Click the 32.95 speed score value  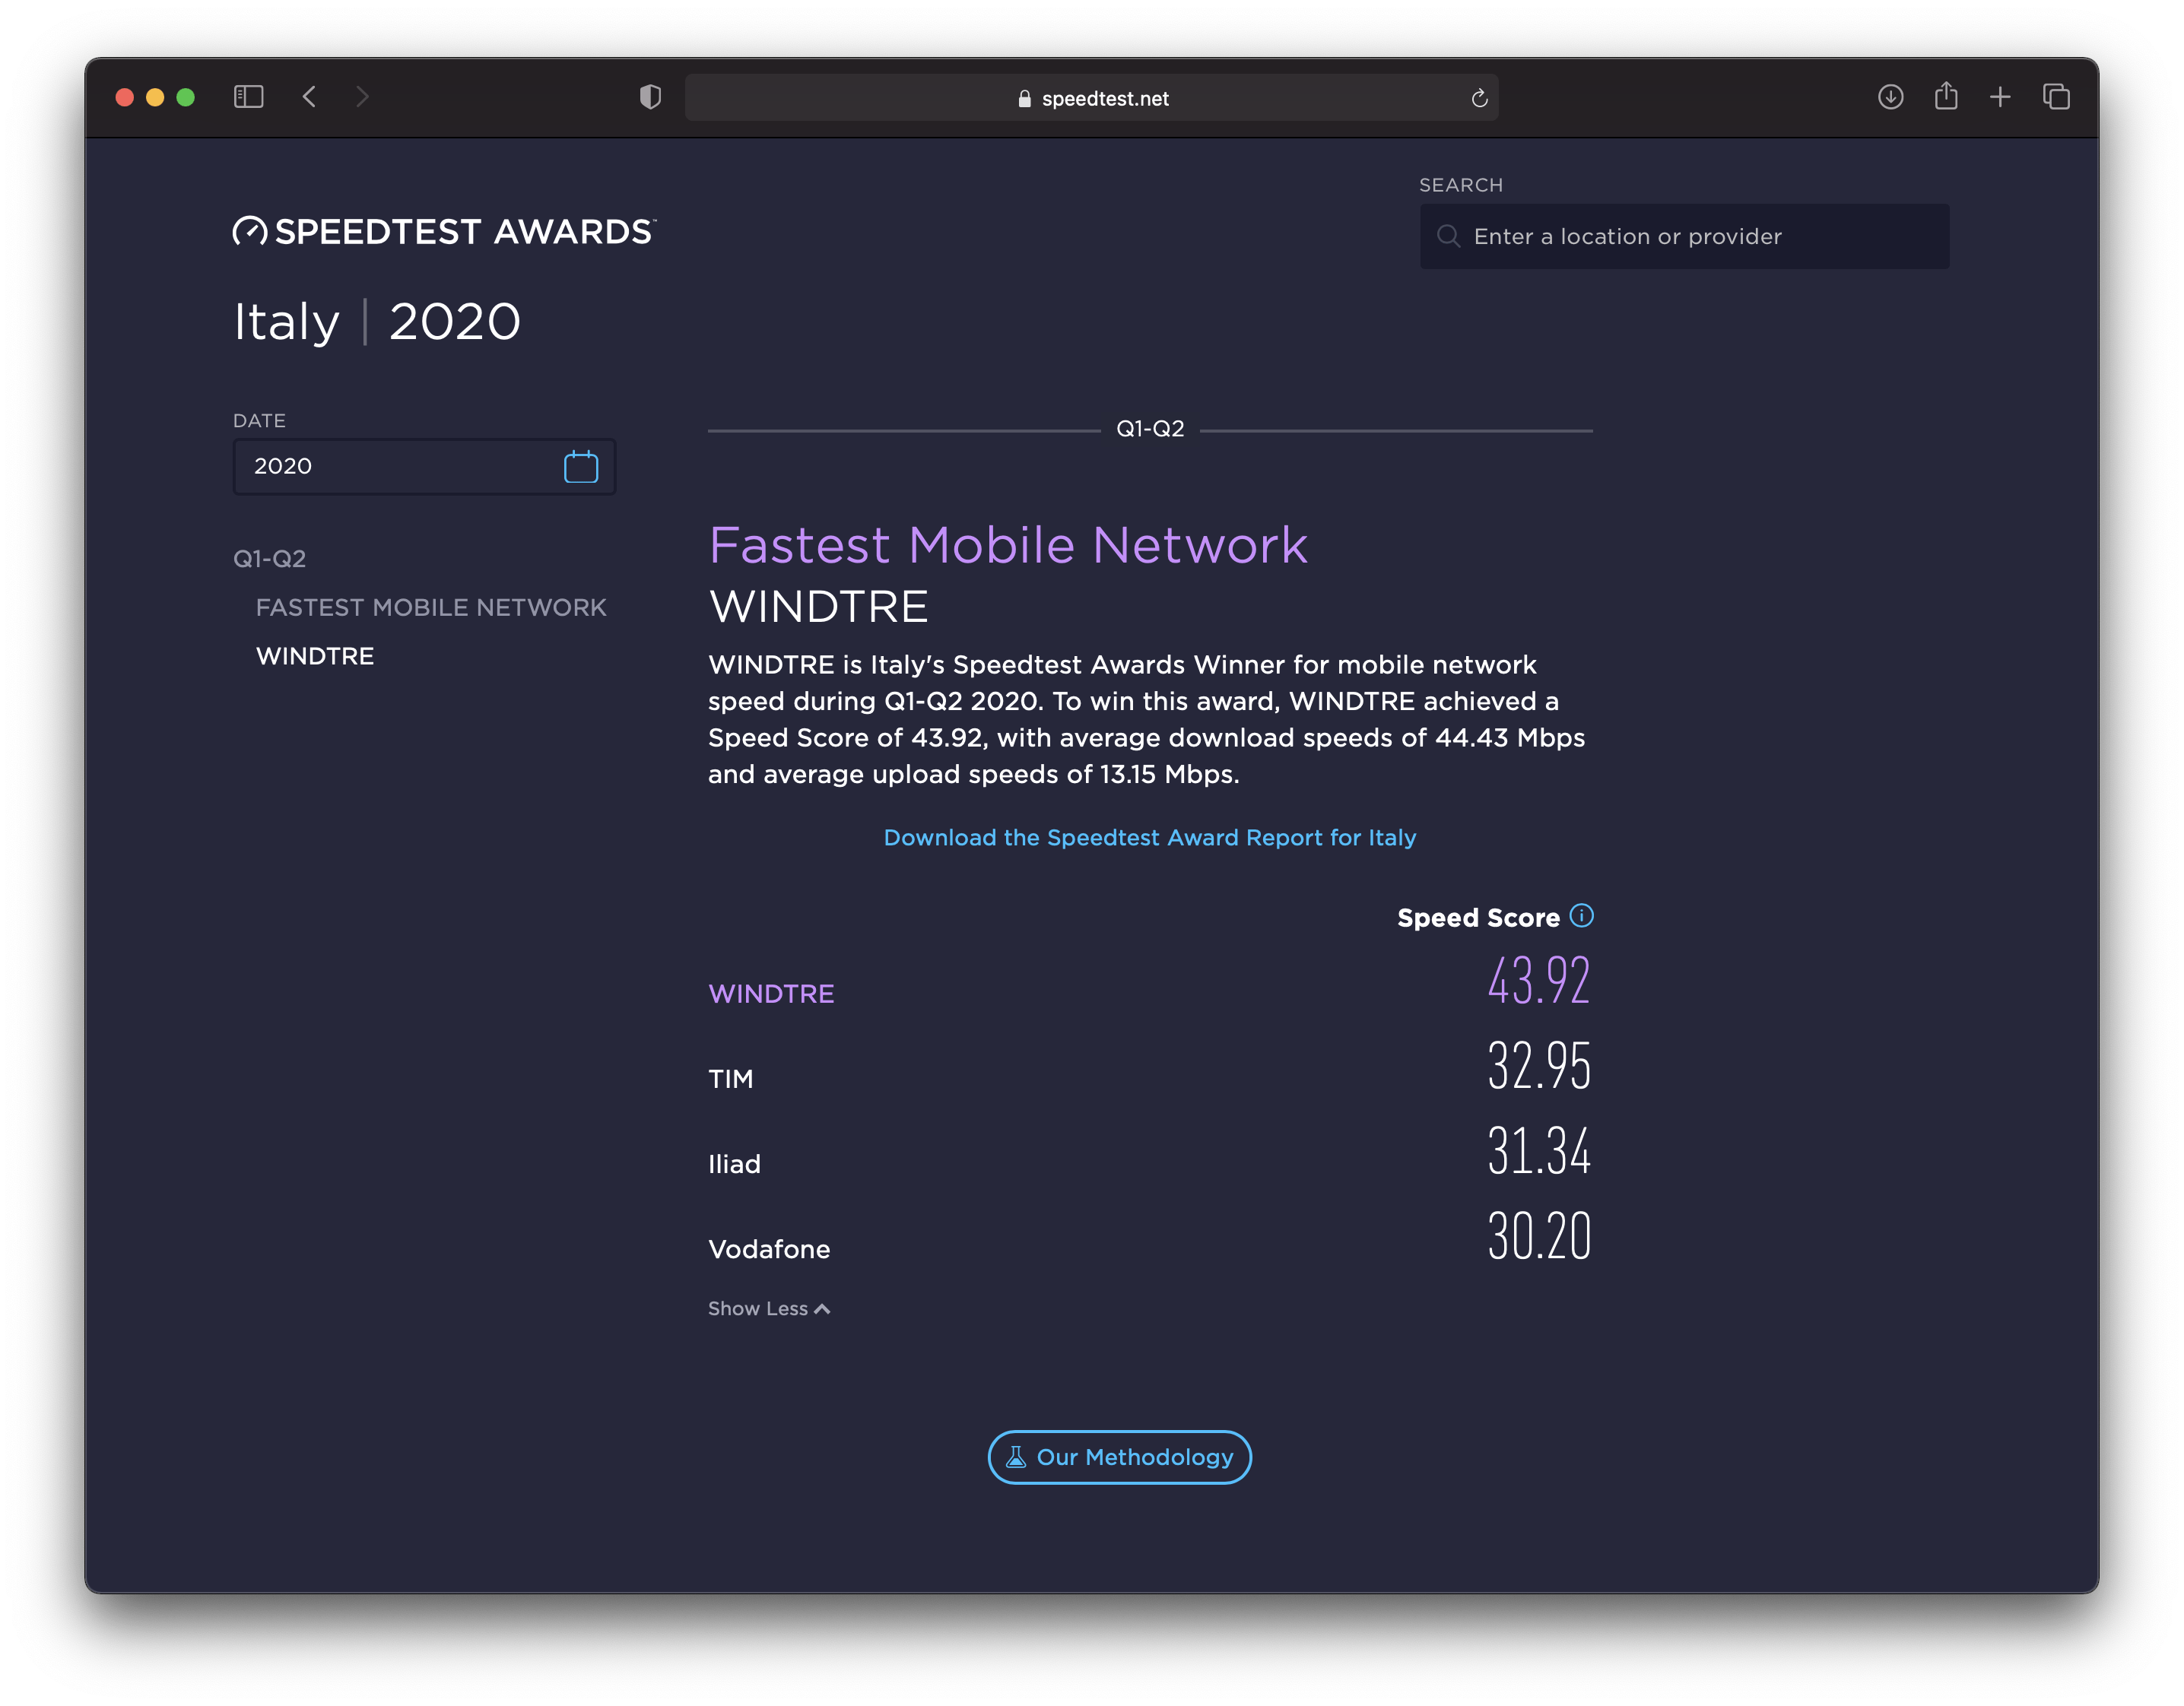pyautogui.click(x=1538, y=1065)
